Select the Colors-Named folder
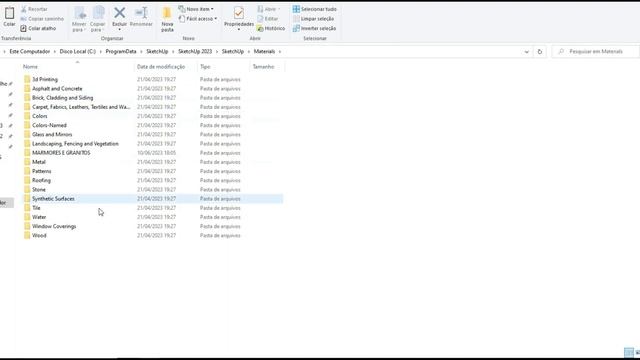Screen dimensions: 640x360 [49, 125]
